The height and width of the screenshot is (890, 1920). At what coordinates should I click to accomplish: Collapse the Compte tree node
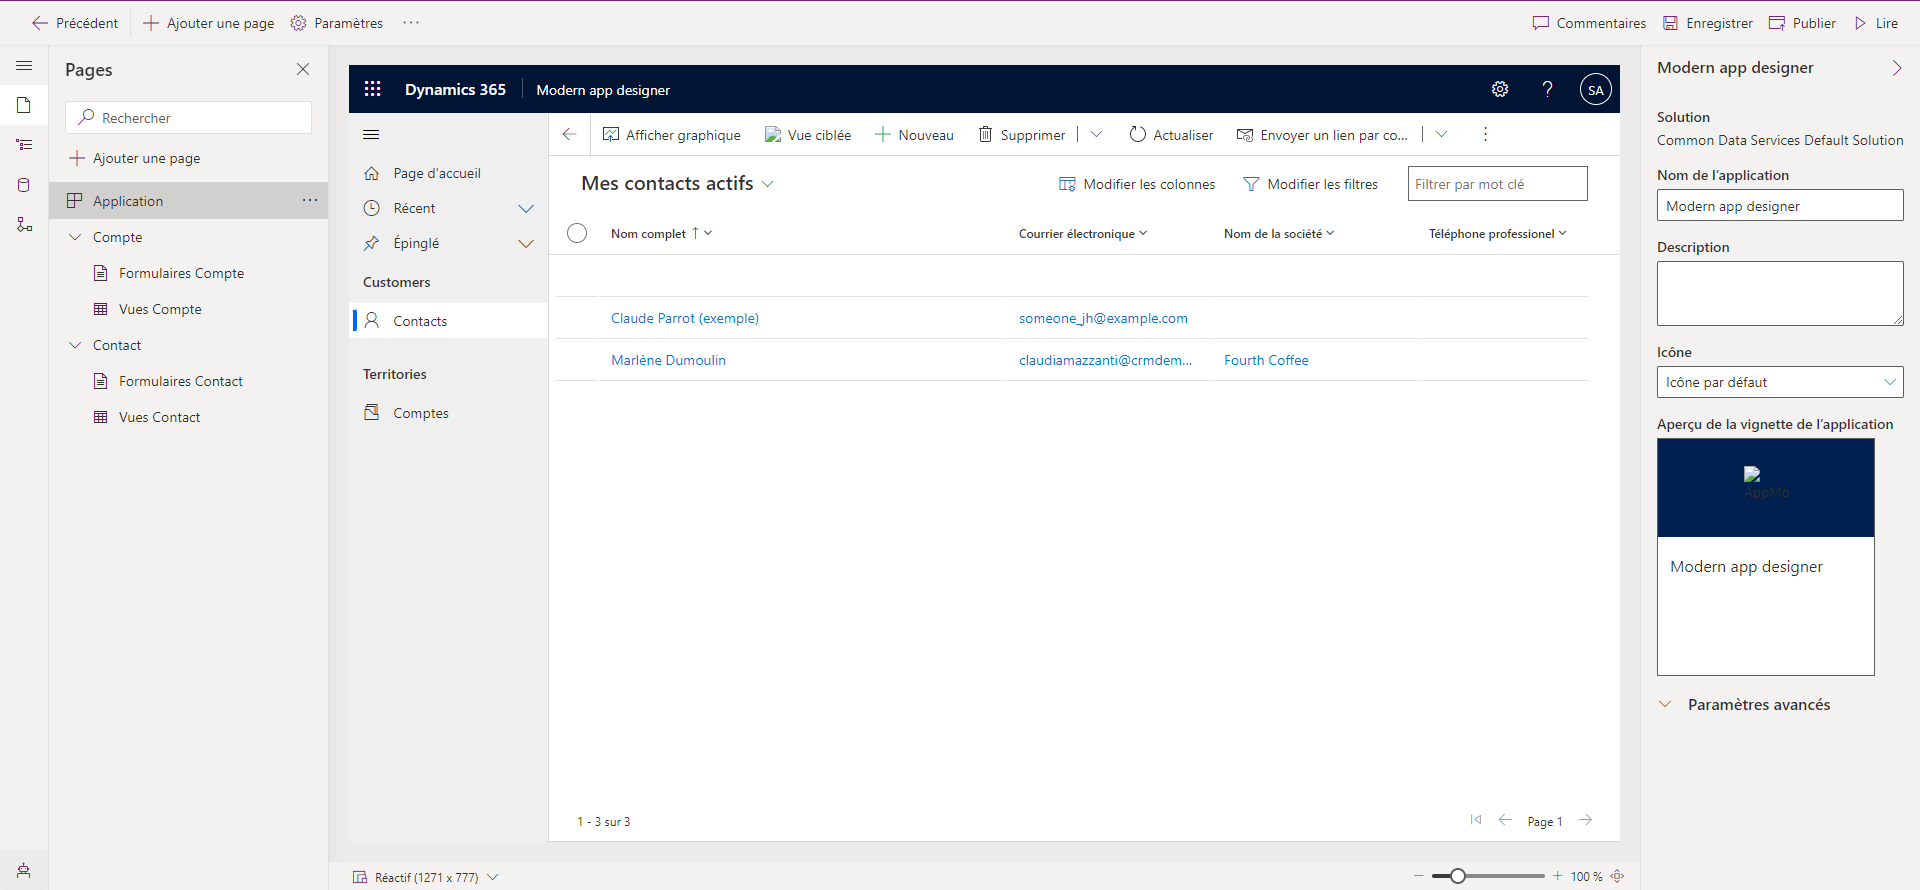75,237
